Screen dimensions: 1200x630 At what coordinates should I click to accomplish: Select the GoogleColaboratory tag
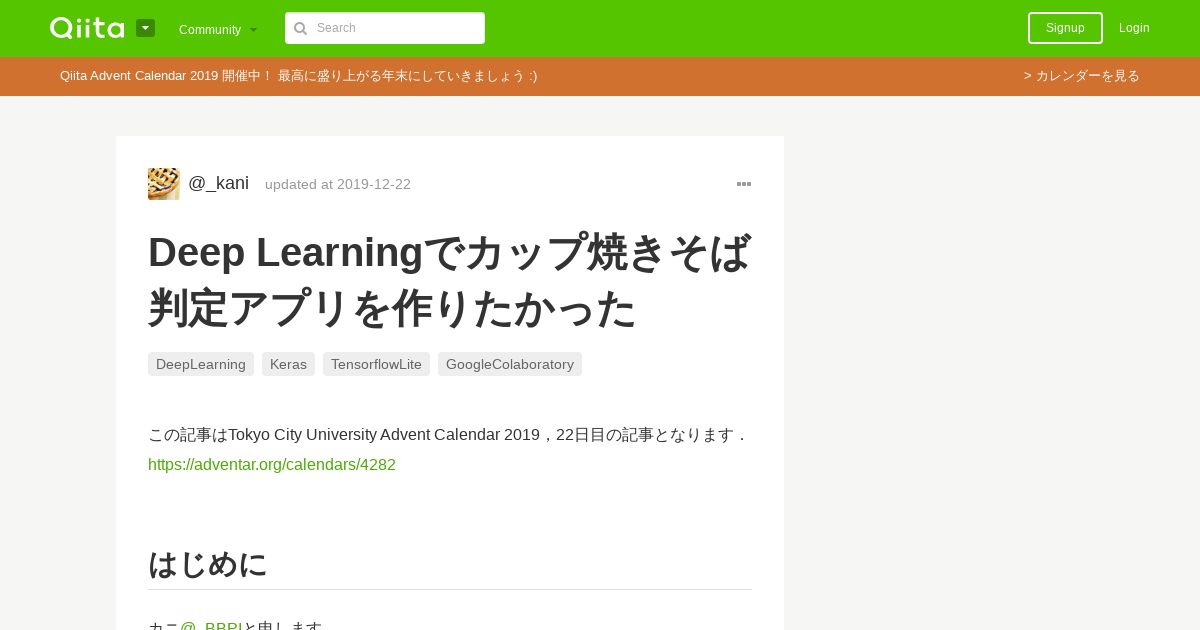tap(510, 364)
